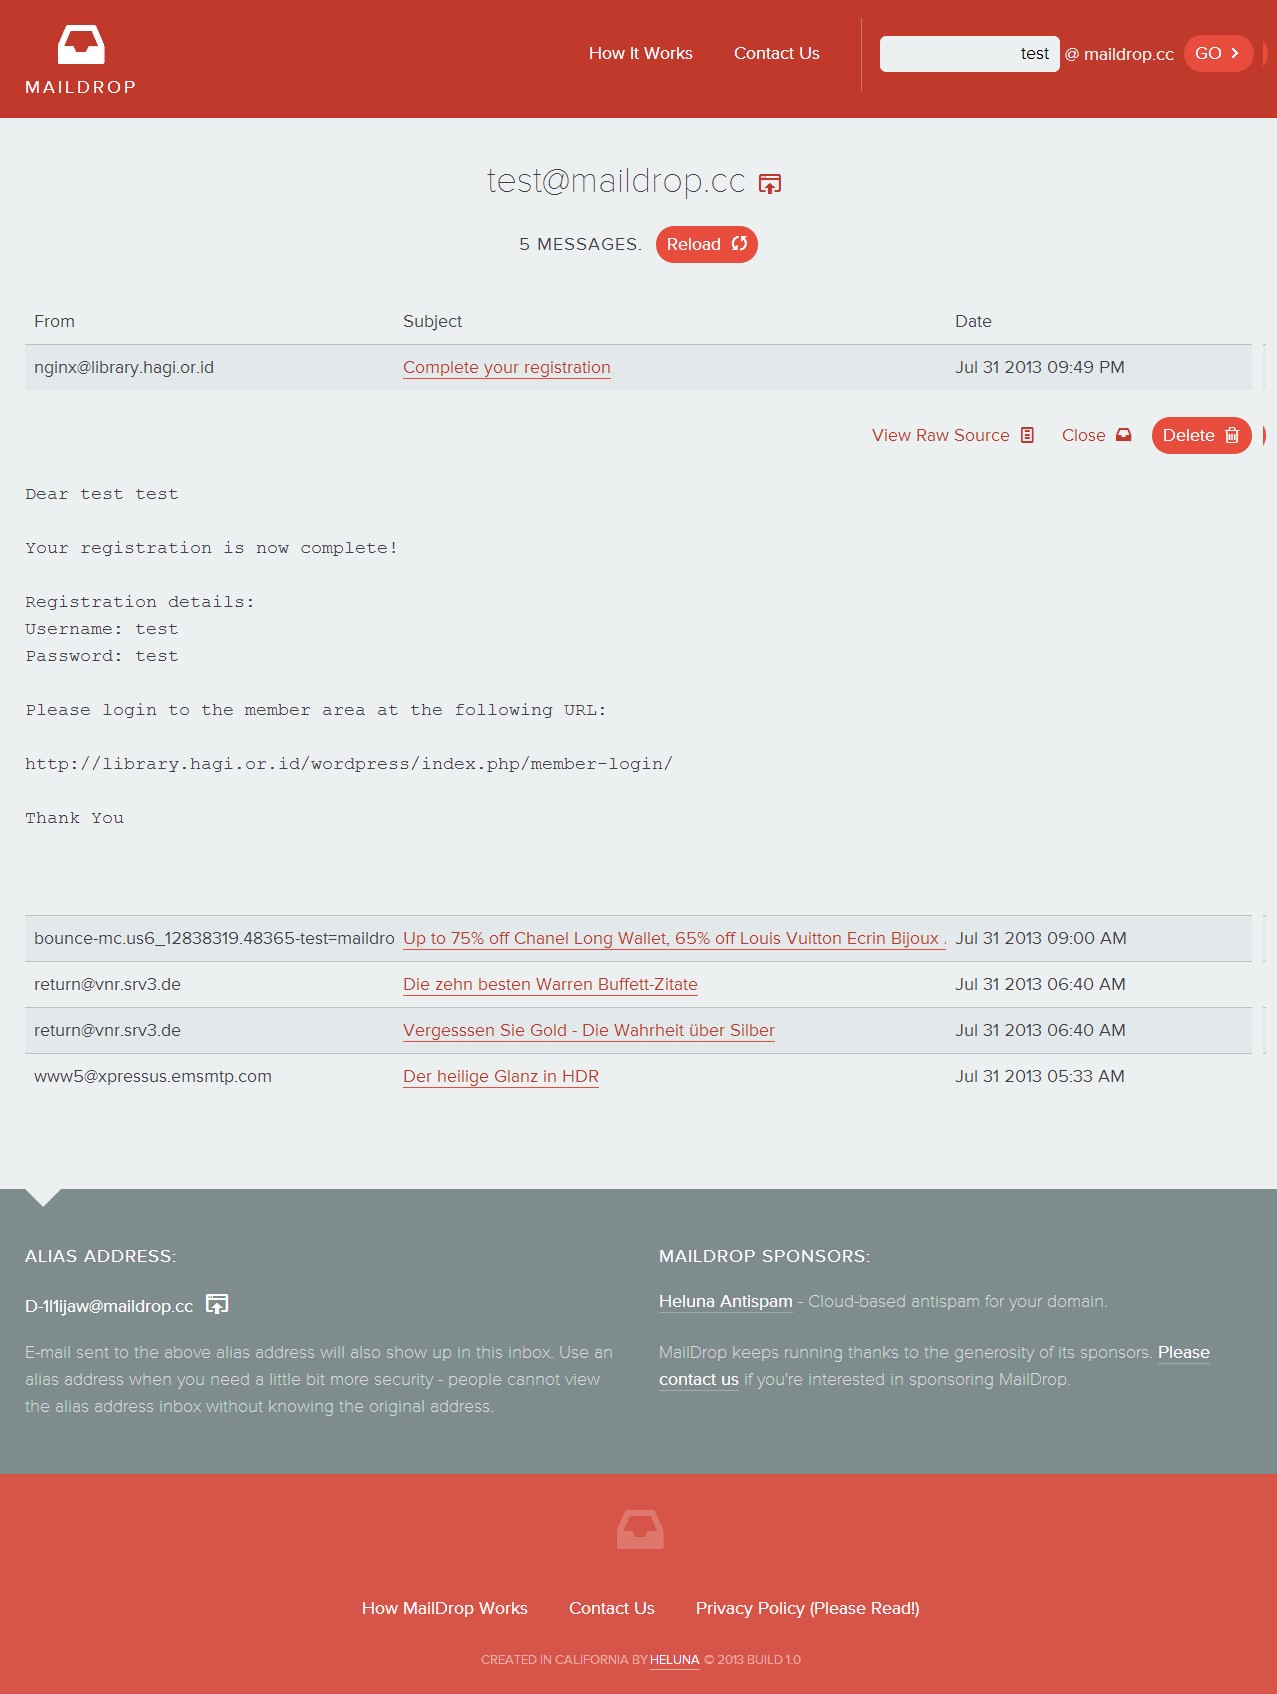Click the test@maildrop.cc inbox title
The height and width of the screenshot is (1694, 1277).
pyautogui.click(x=616, y=180)
